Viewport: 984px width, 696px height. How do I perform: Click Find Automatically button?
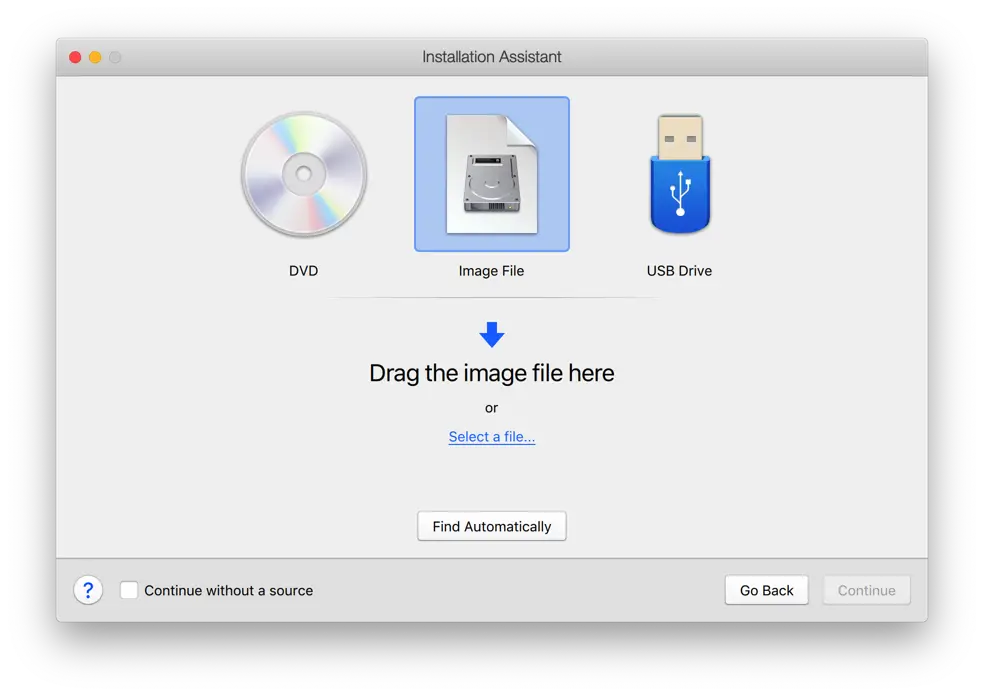(x=492, y=526)
